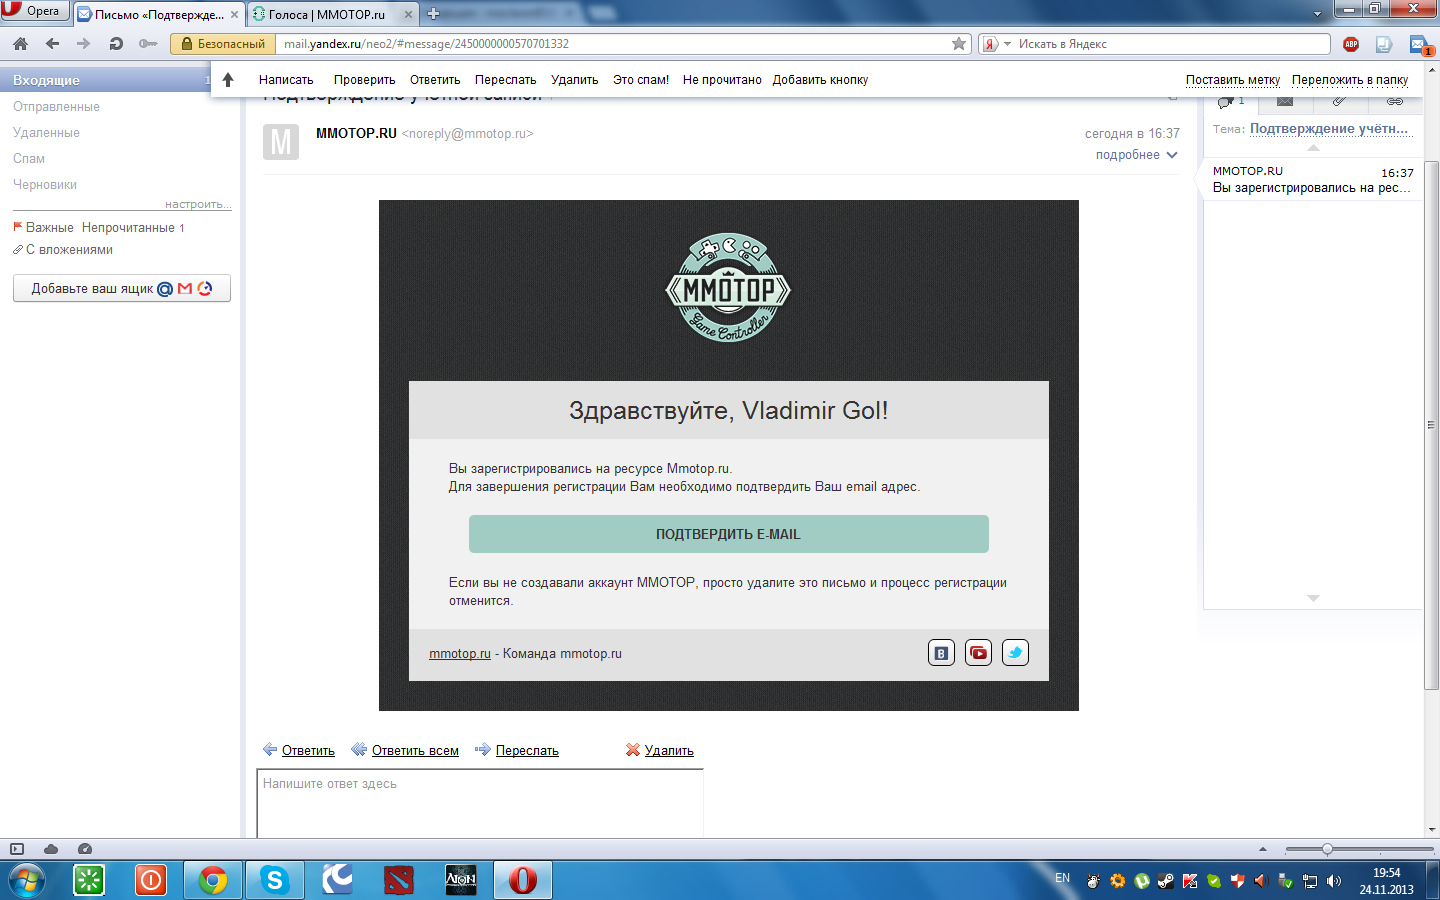Viewport: 1440px width, 900px height.
Task: Bookmark the page with the star icon
Action: [959, 44]
